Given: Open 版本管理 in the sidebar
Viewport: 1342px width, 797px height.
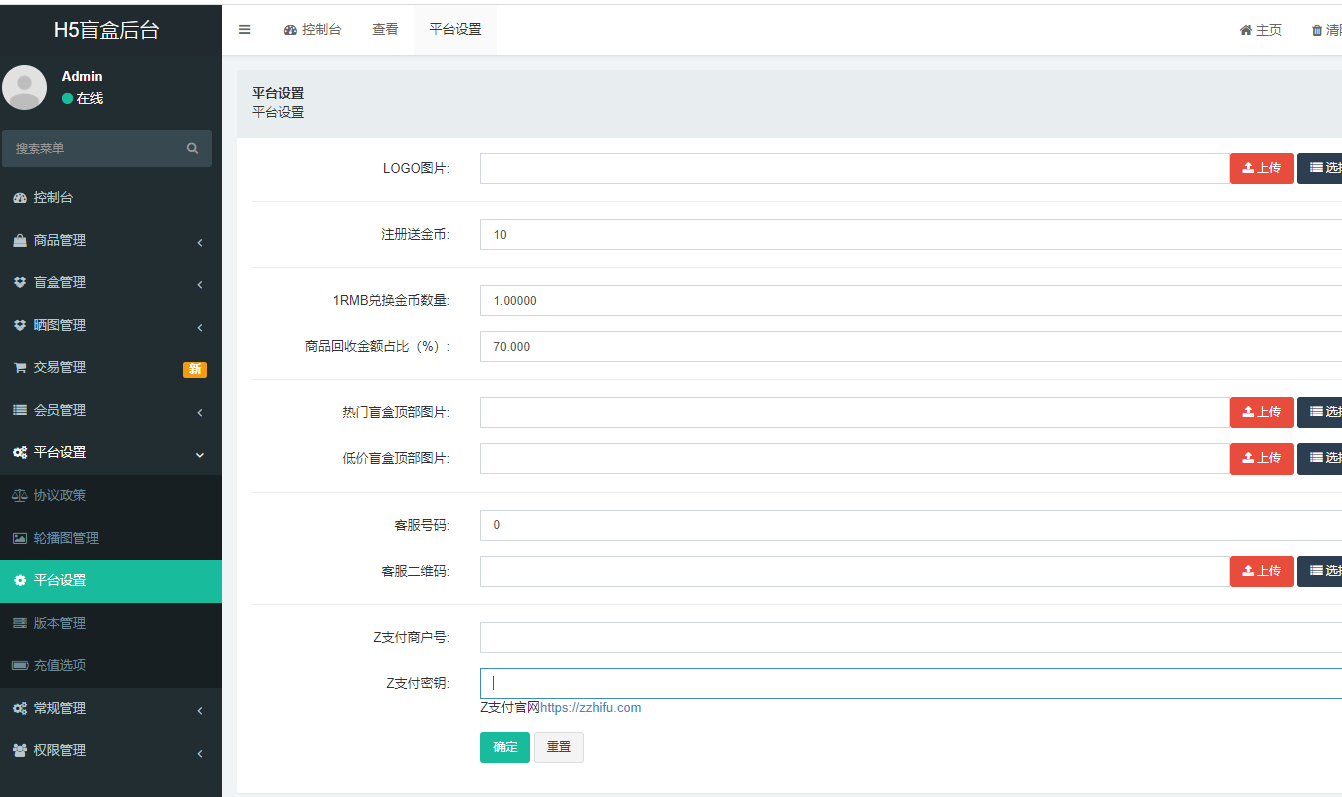Looking at the screenshot, I should [x=60, y=623].
